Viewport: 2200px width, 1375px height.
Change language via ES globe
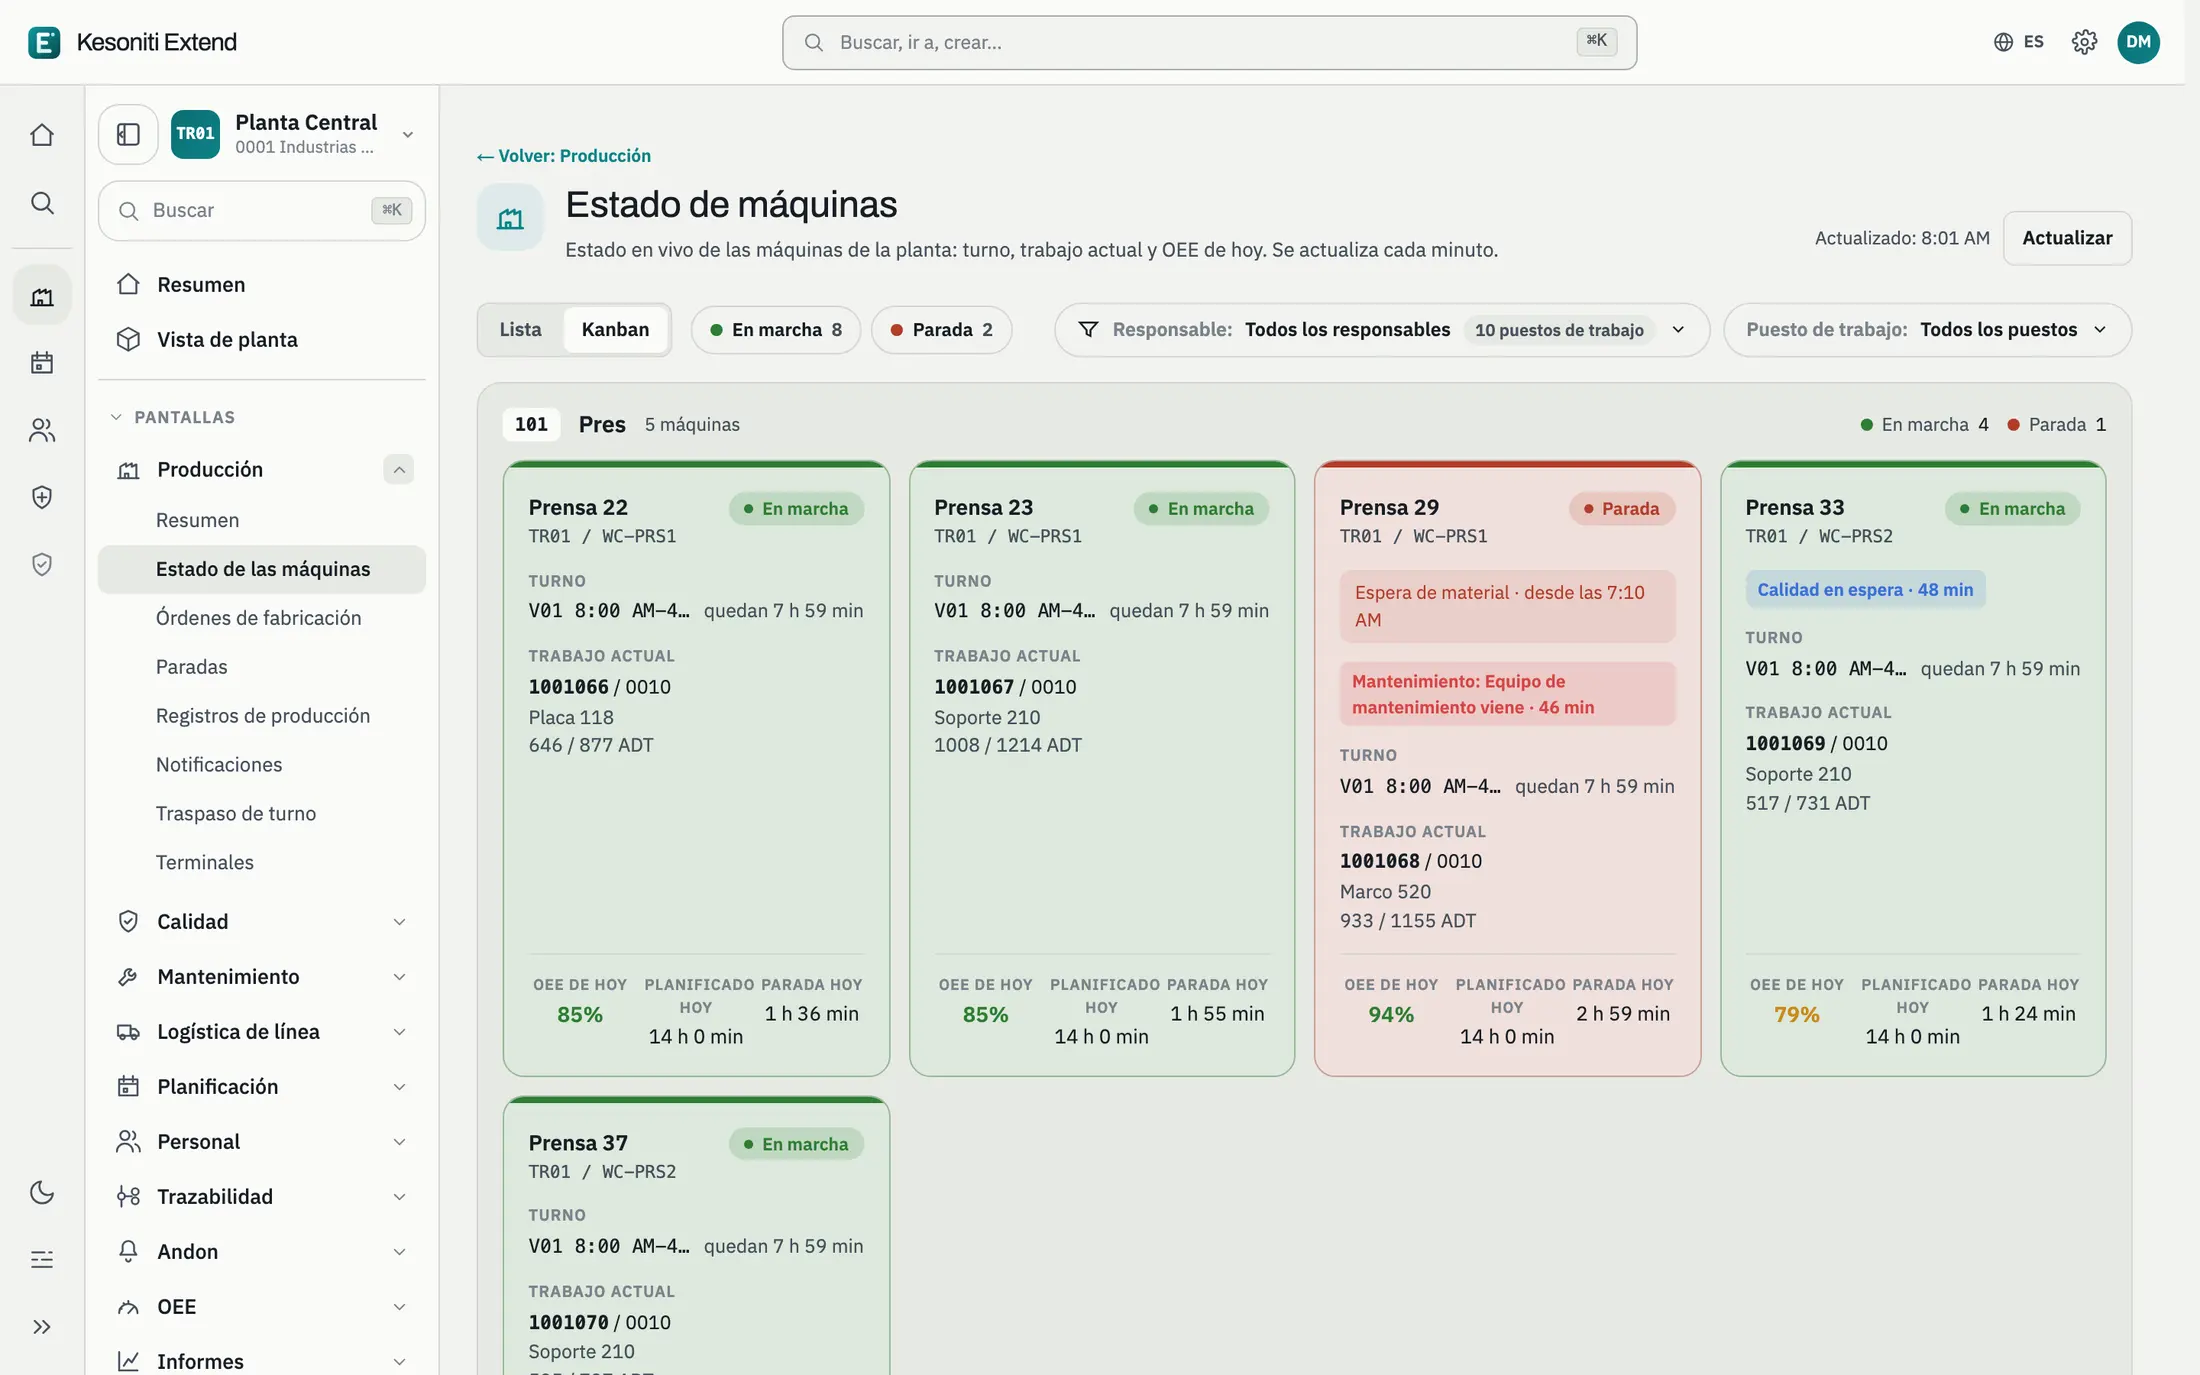(2019, 42)
